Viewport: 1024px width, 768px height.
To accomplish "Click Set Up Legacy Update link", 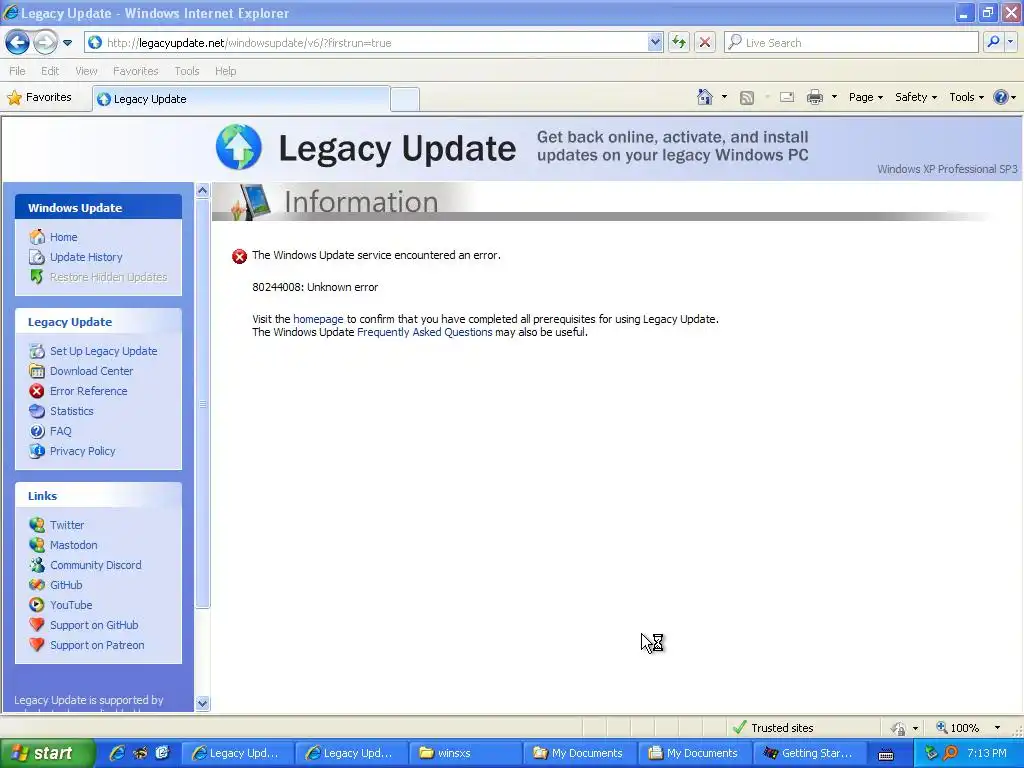I will 104,351.
